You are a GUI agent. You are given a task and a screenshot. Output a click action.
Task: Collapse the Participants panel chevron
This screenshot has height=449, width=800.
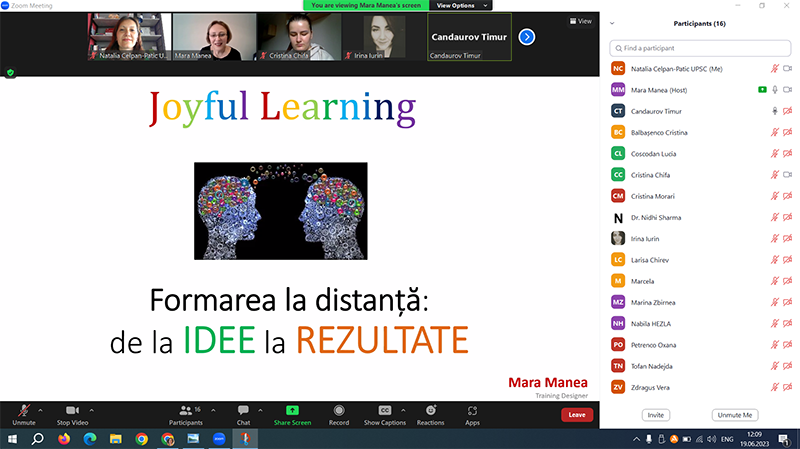coord(612,22)
